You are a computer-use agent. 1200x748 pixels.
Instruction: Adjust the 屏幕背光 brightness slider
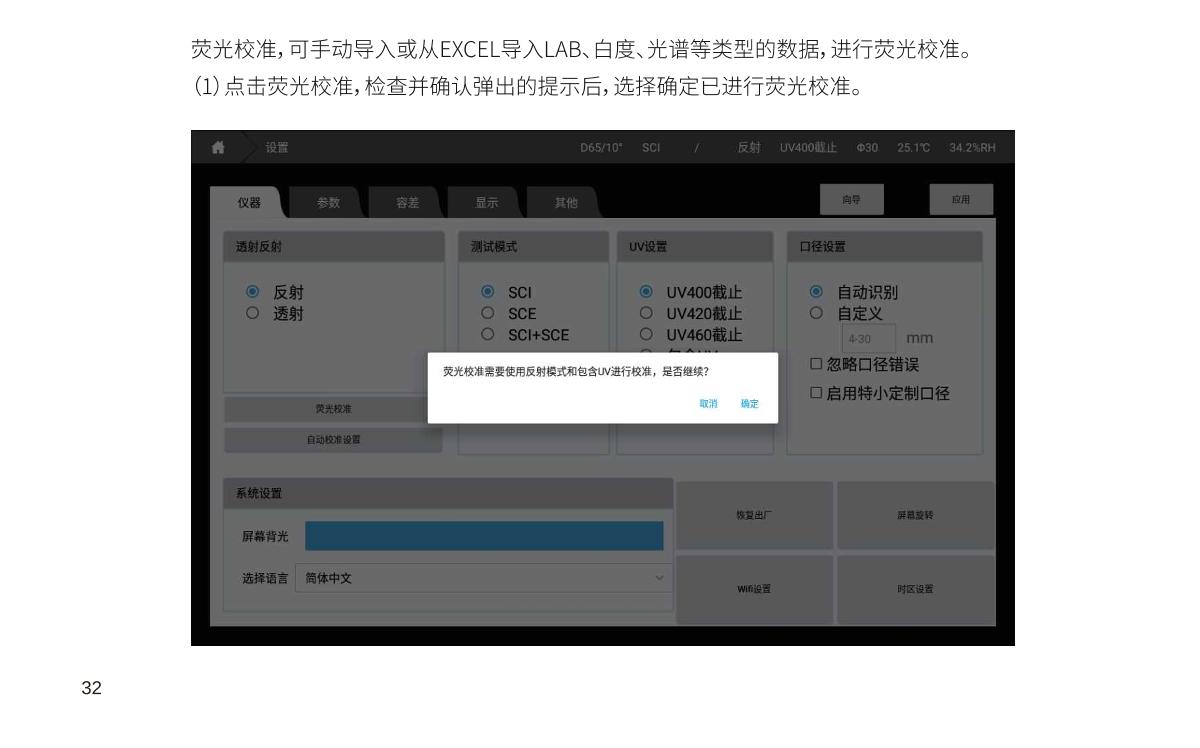[x=484, y=536]
